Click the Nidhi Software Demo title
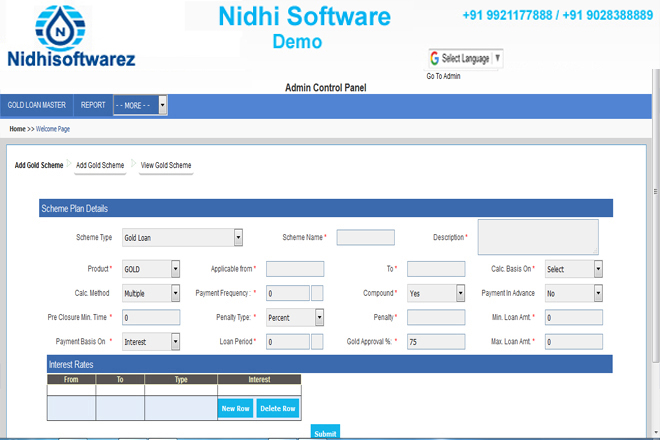Viewport: 660px width, 440px height. point(304,27)
